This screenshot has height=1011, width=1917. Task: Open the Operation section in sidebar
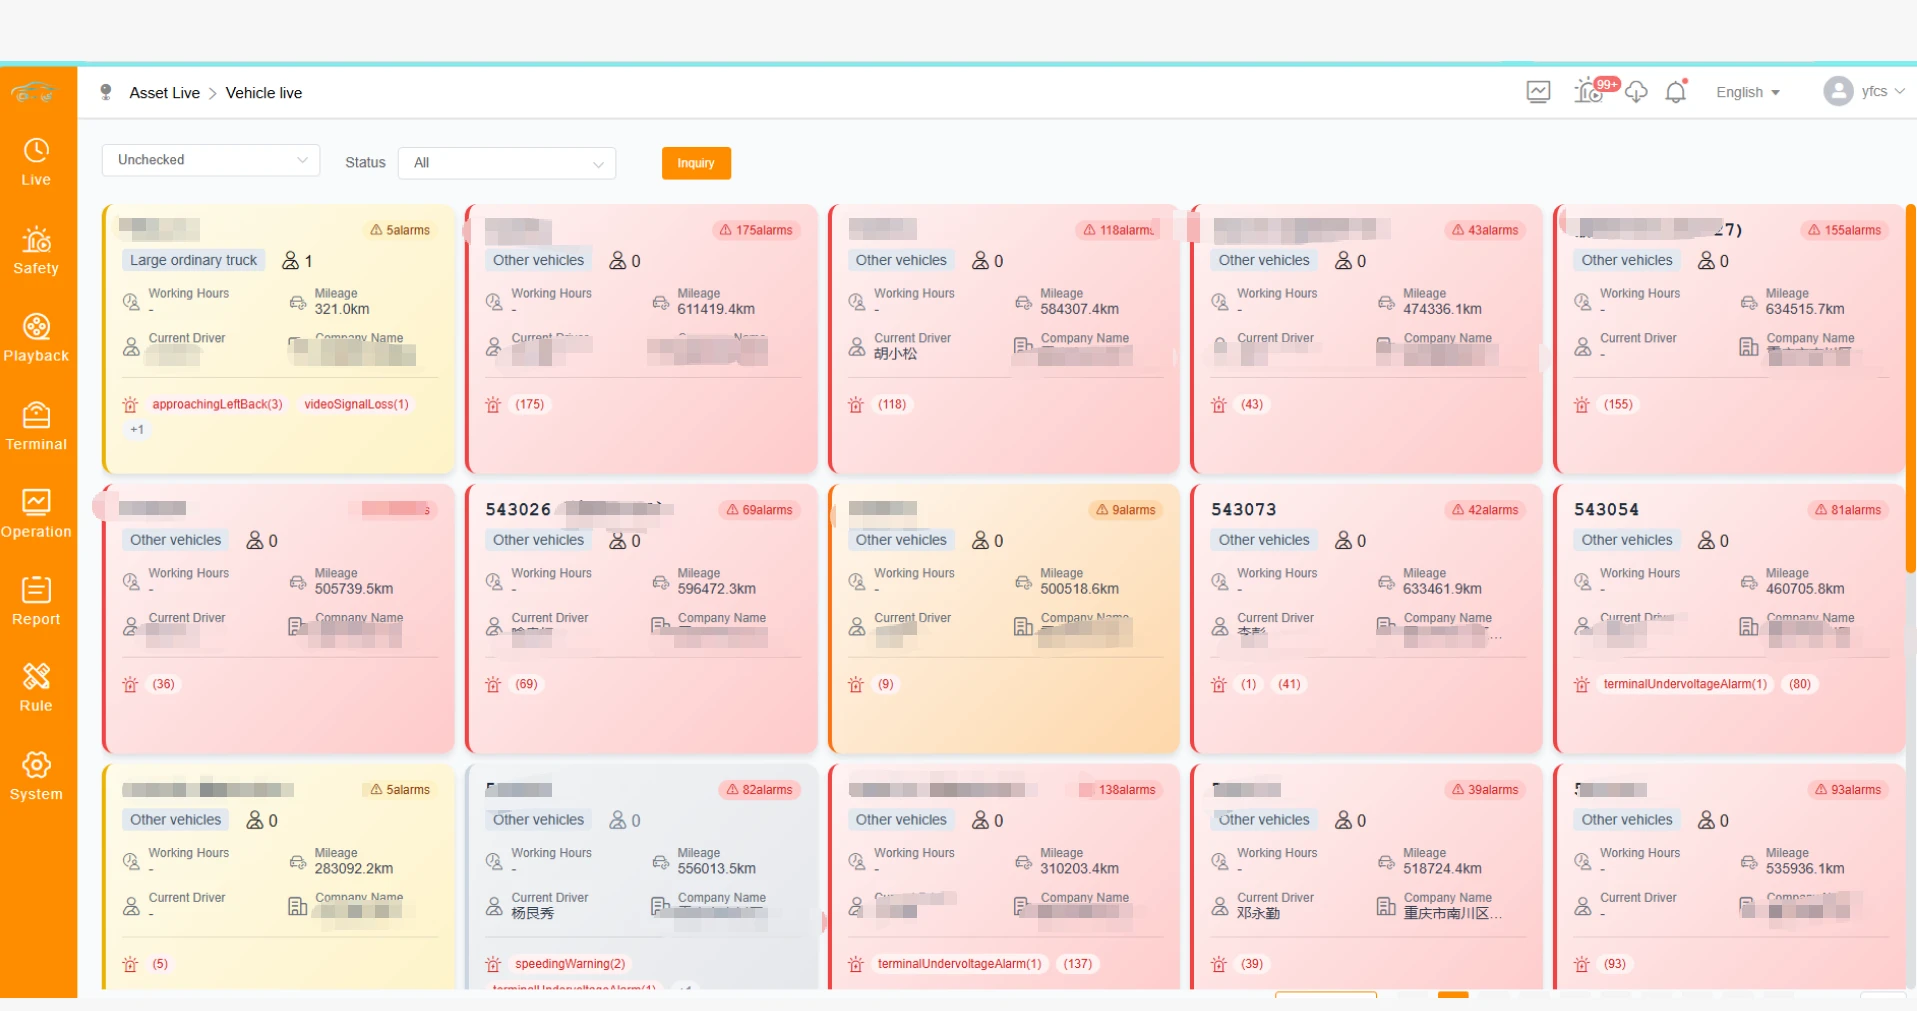pos(36,514)
